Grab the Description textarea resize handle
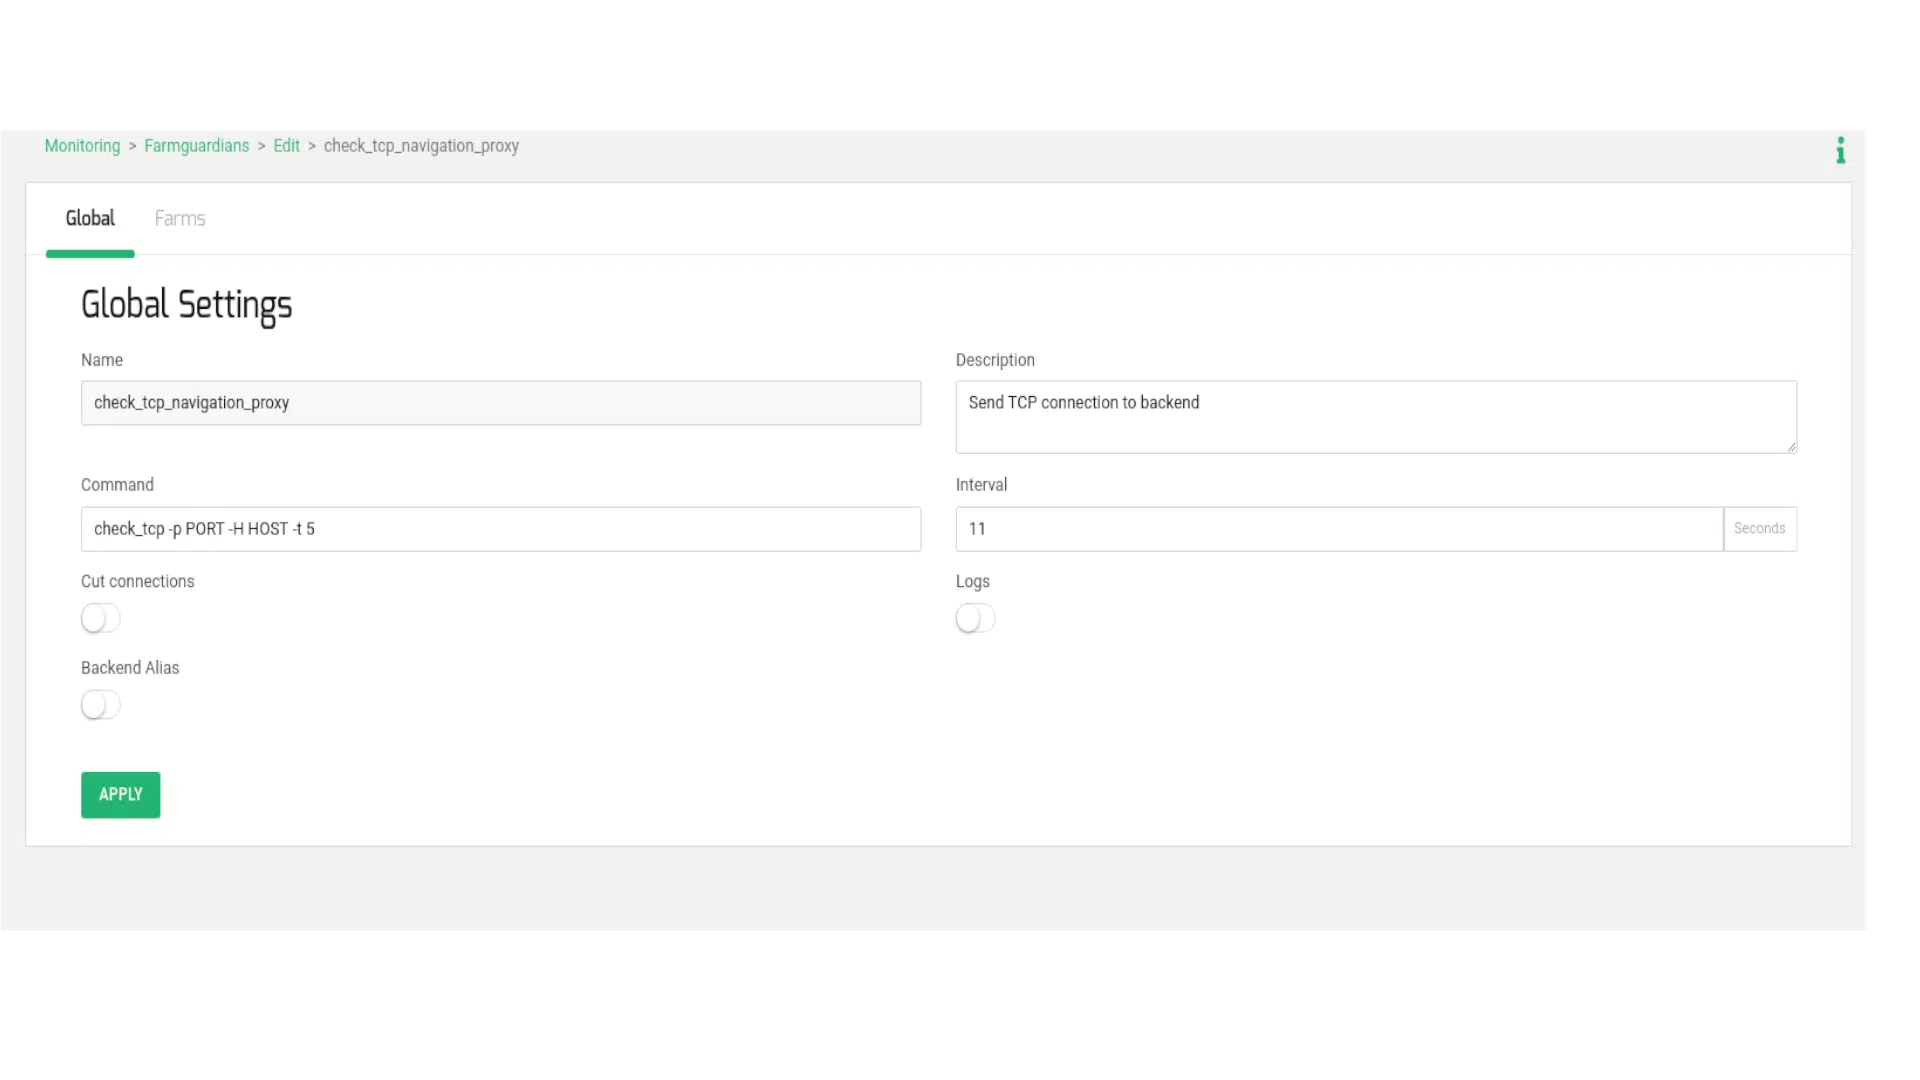Viewport: 1920px width, 1080px height. click(x=1791, y=447)
